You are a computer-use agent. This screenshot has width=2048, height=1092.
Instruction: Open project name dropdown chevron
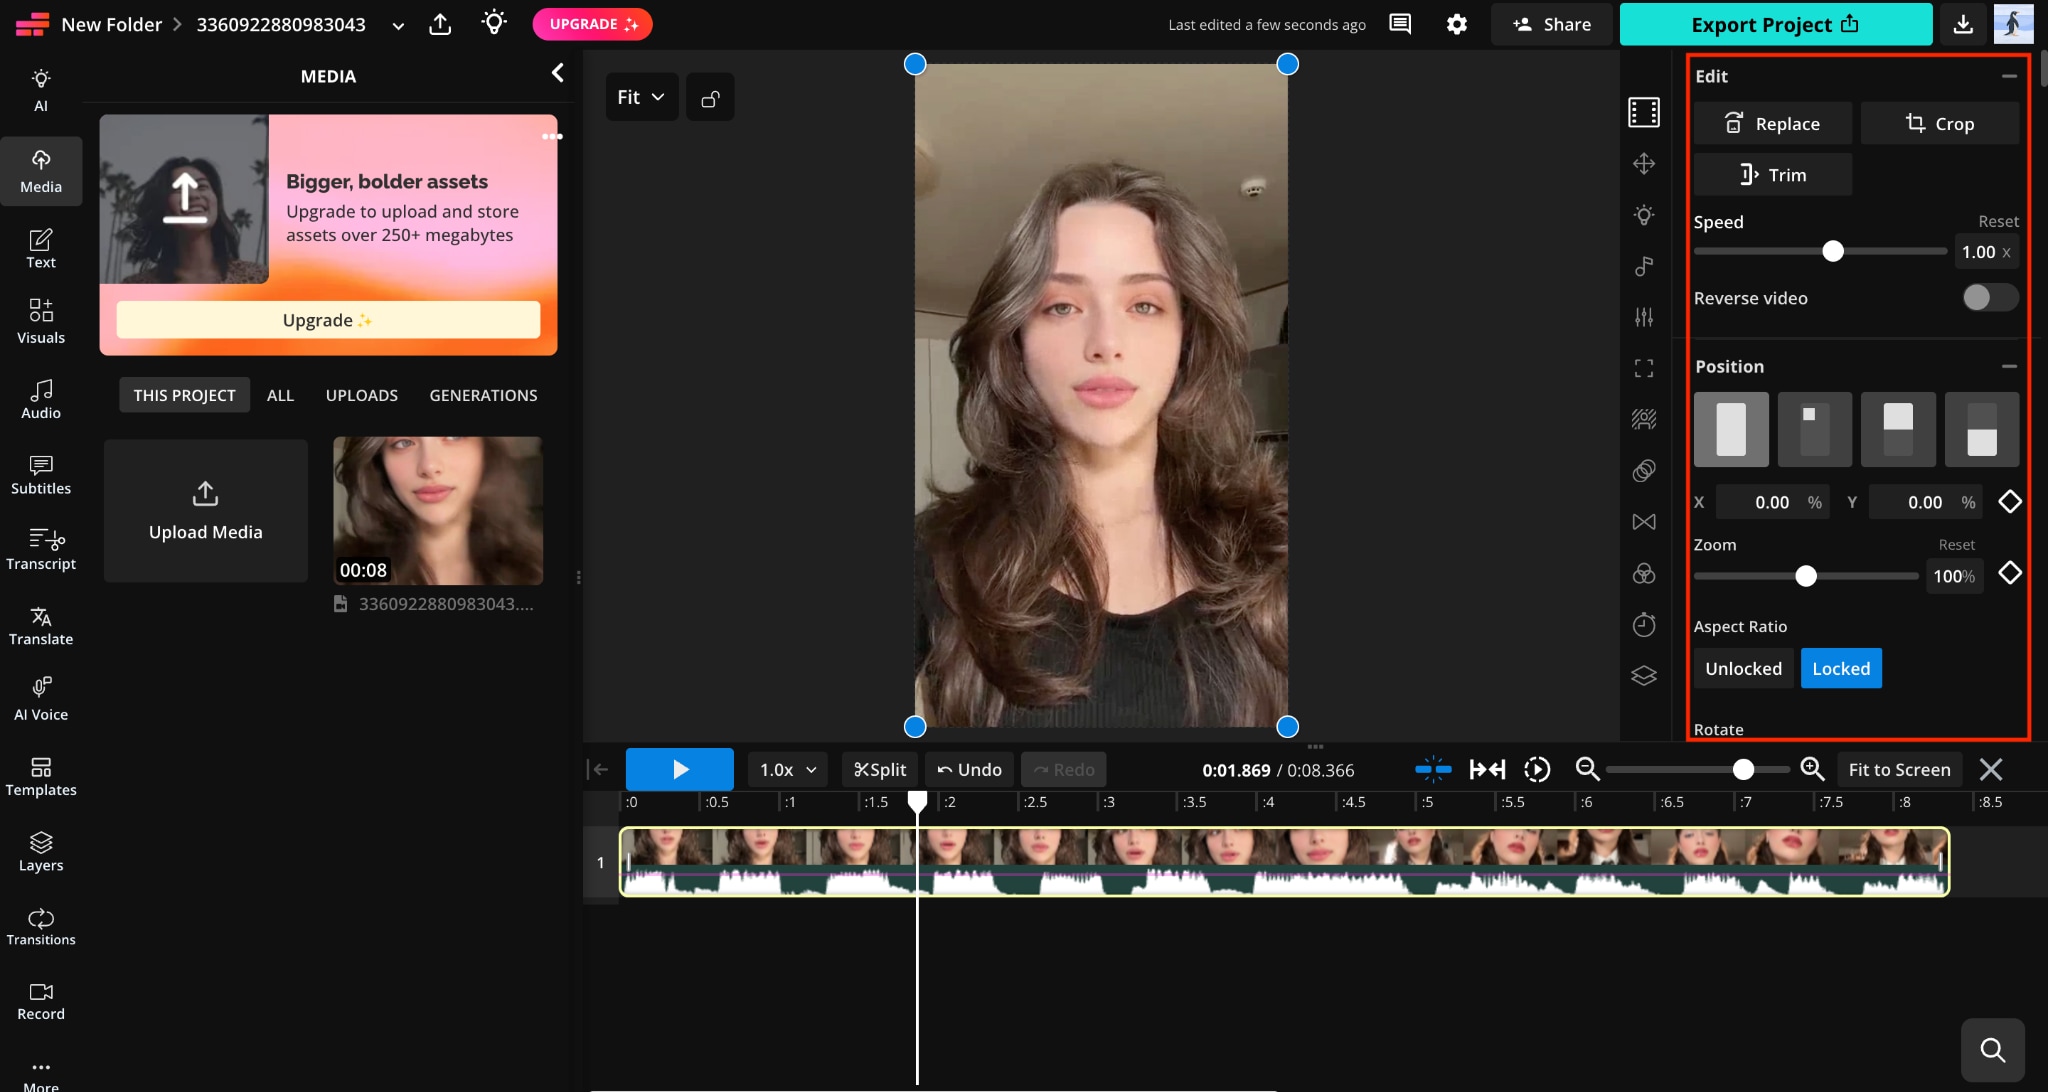coord(398,26)
